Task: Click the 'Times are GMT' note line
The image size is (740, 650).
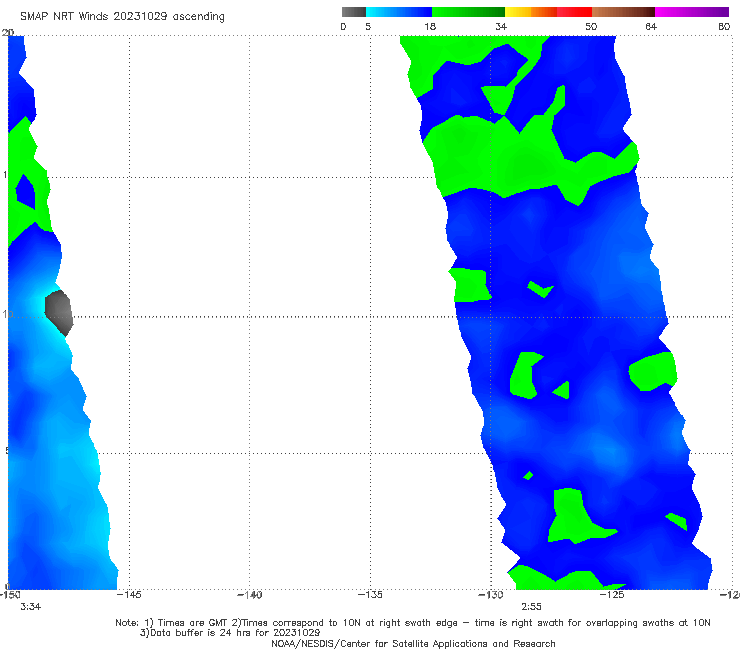Action: [413, 623]
